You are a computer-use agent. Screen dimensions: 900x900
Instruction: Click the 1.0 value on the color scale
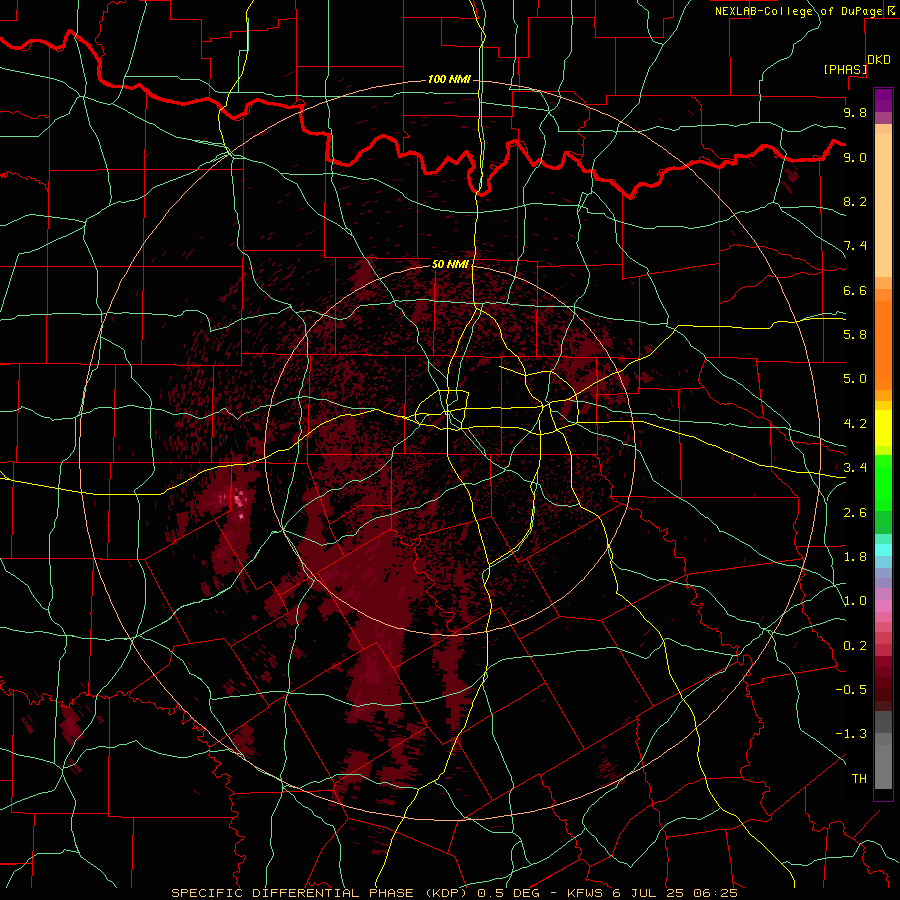[855, 601]
